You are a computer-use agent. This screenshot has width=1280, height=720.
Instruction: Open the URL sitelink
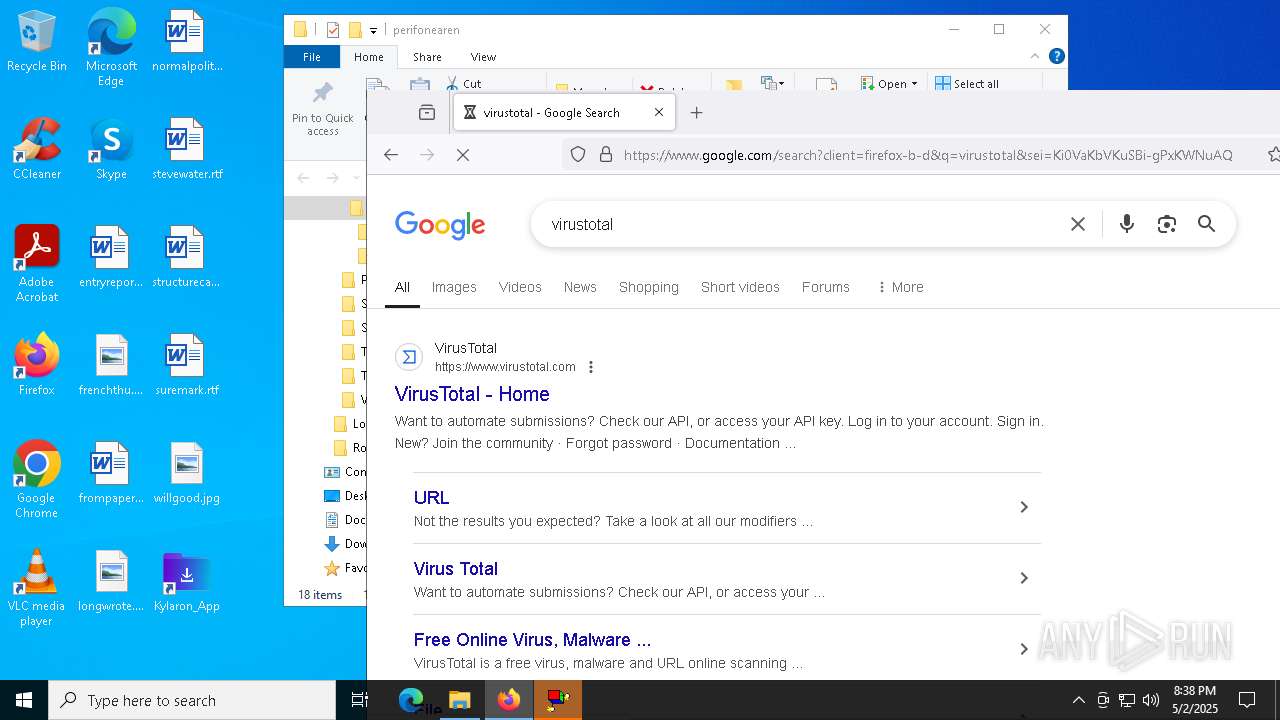[431, 497]
